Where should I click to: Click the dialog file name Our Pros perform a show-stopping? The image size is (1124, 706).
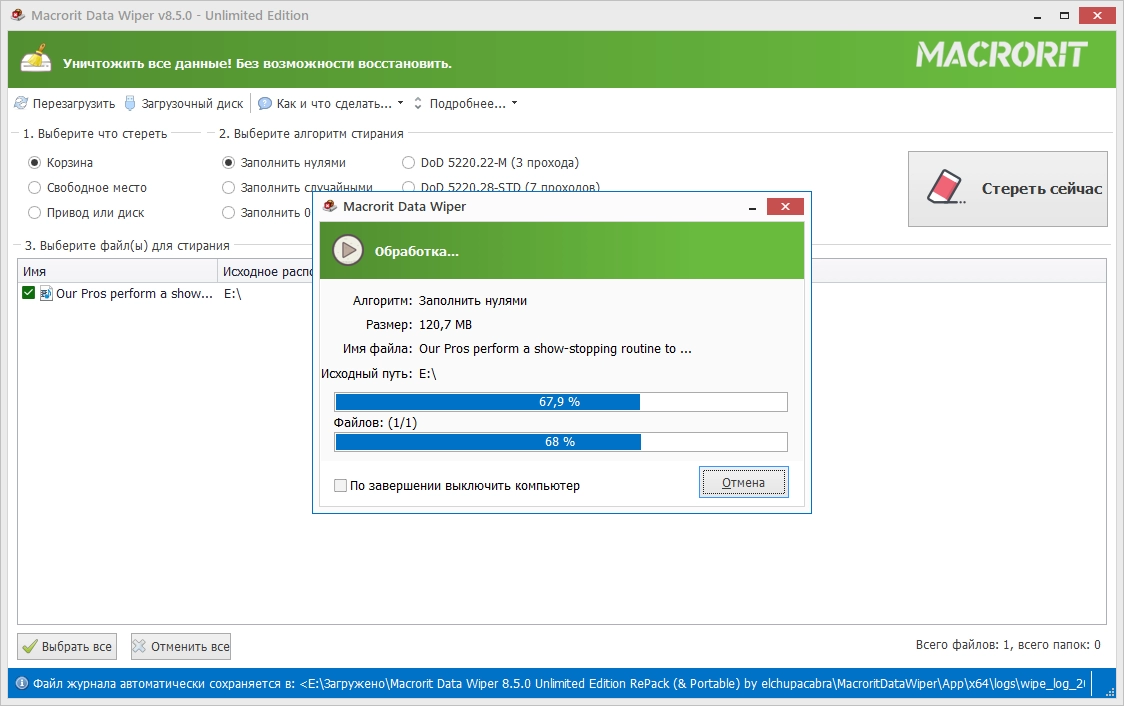(555, 348)
